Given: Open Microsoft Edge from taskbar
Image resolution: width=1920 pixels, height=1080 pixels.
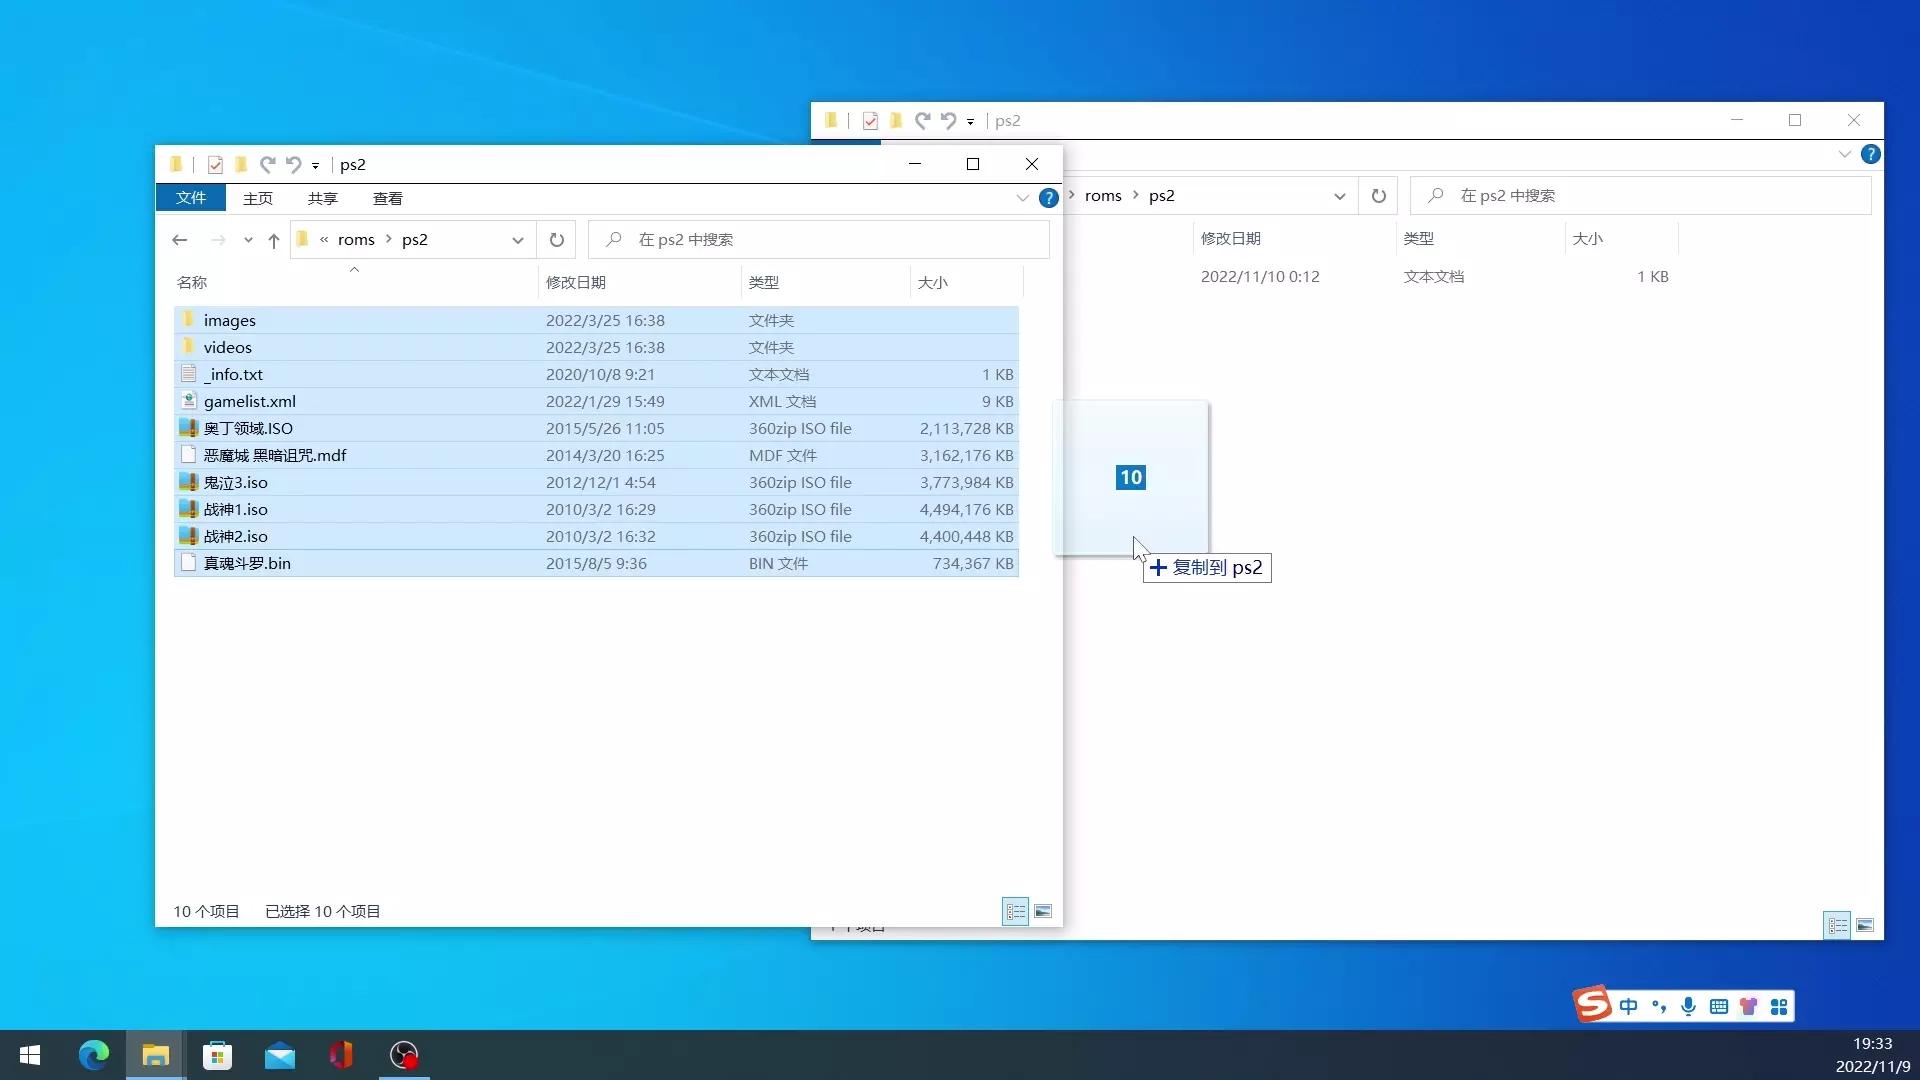Looking at the screenshot, I should click(94, 1055).
